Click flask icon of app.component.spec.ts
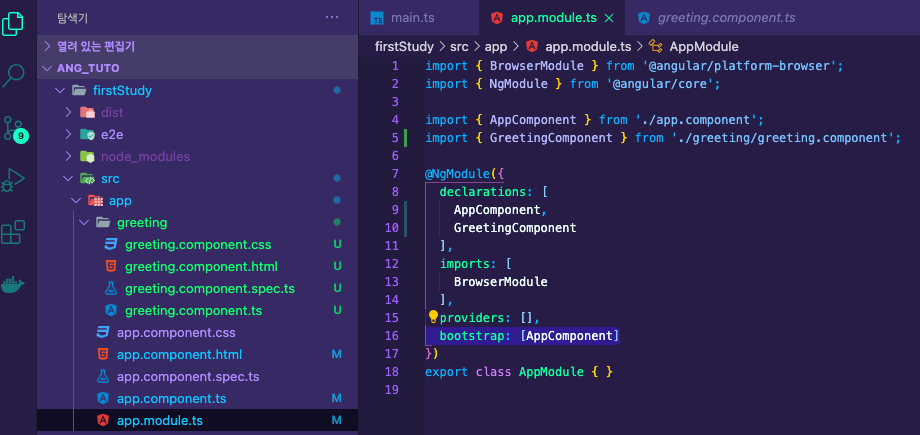The height and width of the screenshot is (435, 920). 103,376
